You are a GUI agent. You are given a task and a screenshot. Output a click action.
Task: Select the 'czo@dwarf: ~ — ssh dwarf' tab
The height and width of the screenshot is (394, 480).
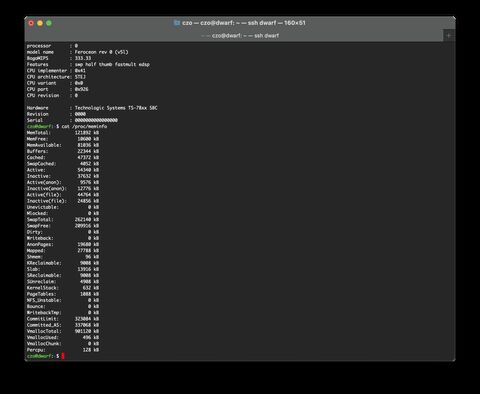point(240,35)
